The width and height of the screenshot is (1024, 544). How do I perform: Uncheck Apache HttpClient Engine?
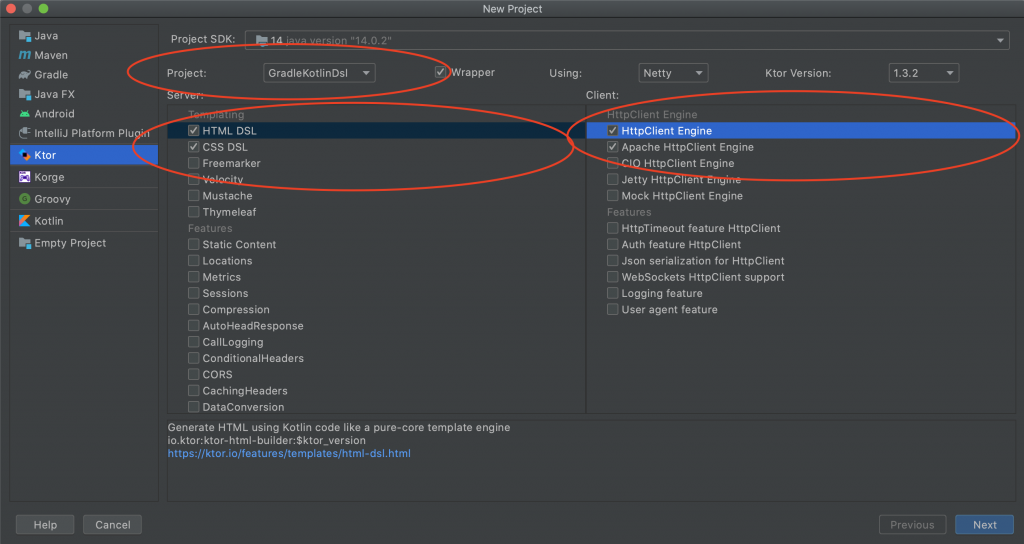click(x=613, y=147)
